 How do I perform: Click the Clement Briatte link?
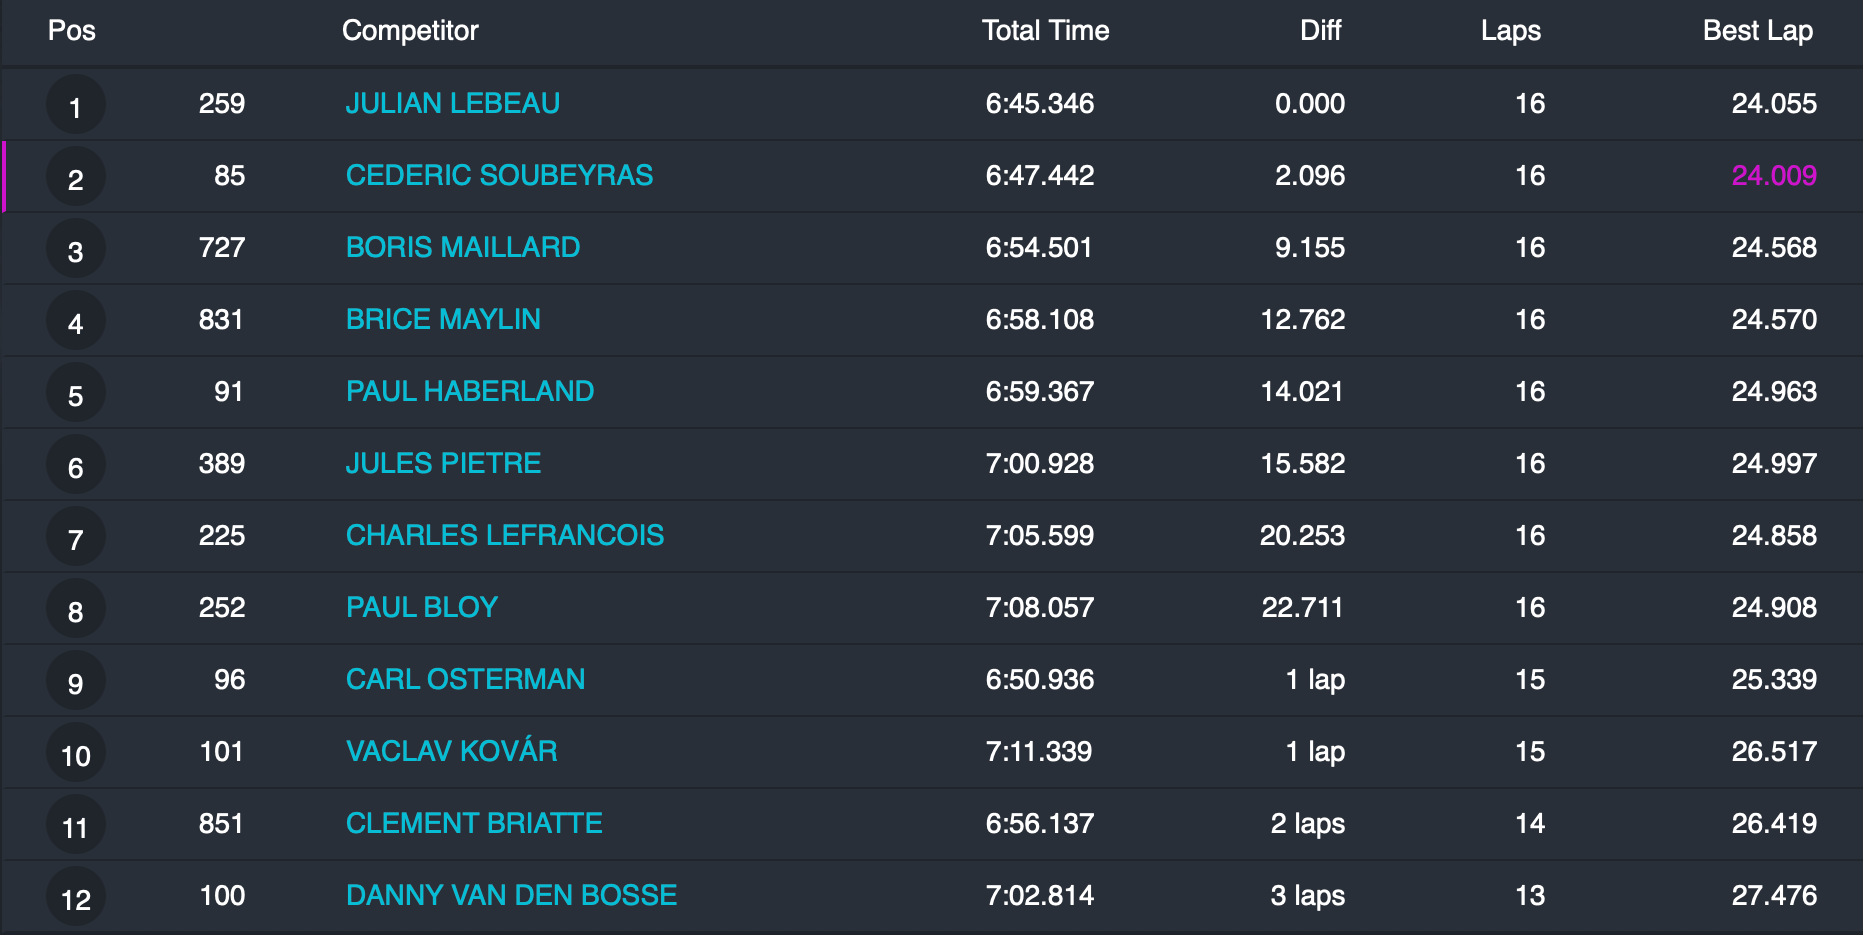[474, 824]
